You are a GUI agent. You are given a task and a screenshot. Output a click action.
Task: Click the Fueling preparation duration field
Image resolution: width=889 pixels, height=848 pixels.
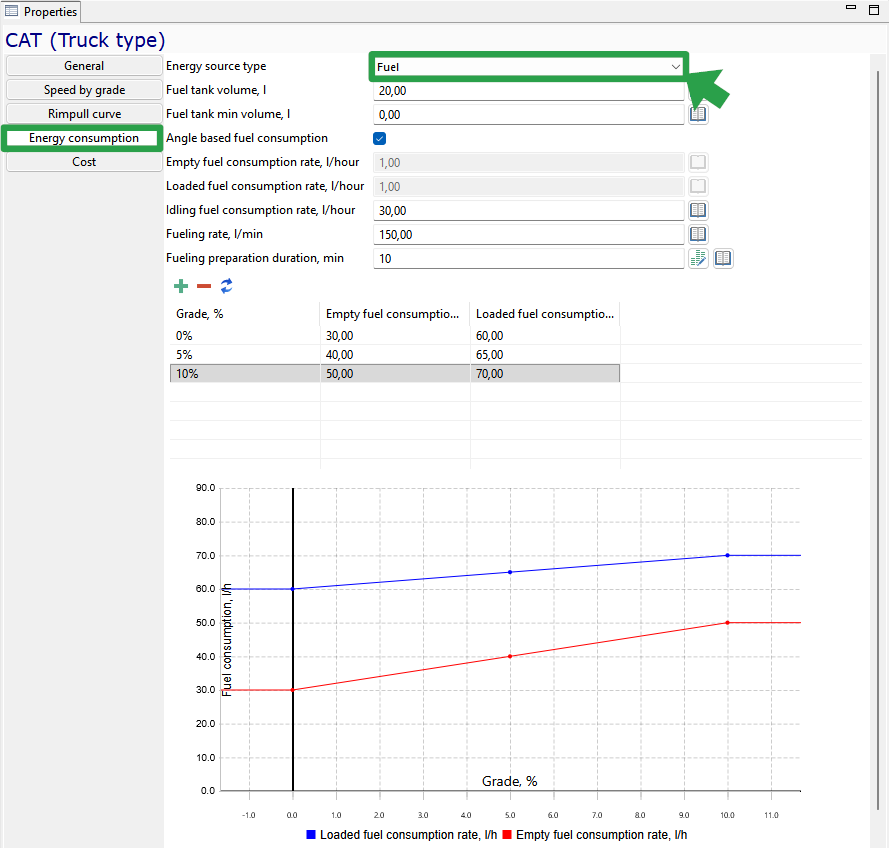[528, 258]
